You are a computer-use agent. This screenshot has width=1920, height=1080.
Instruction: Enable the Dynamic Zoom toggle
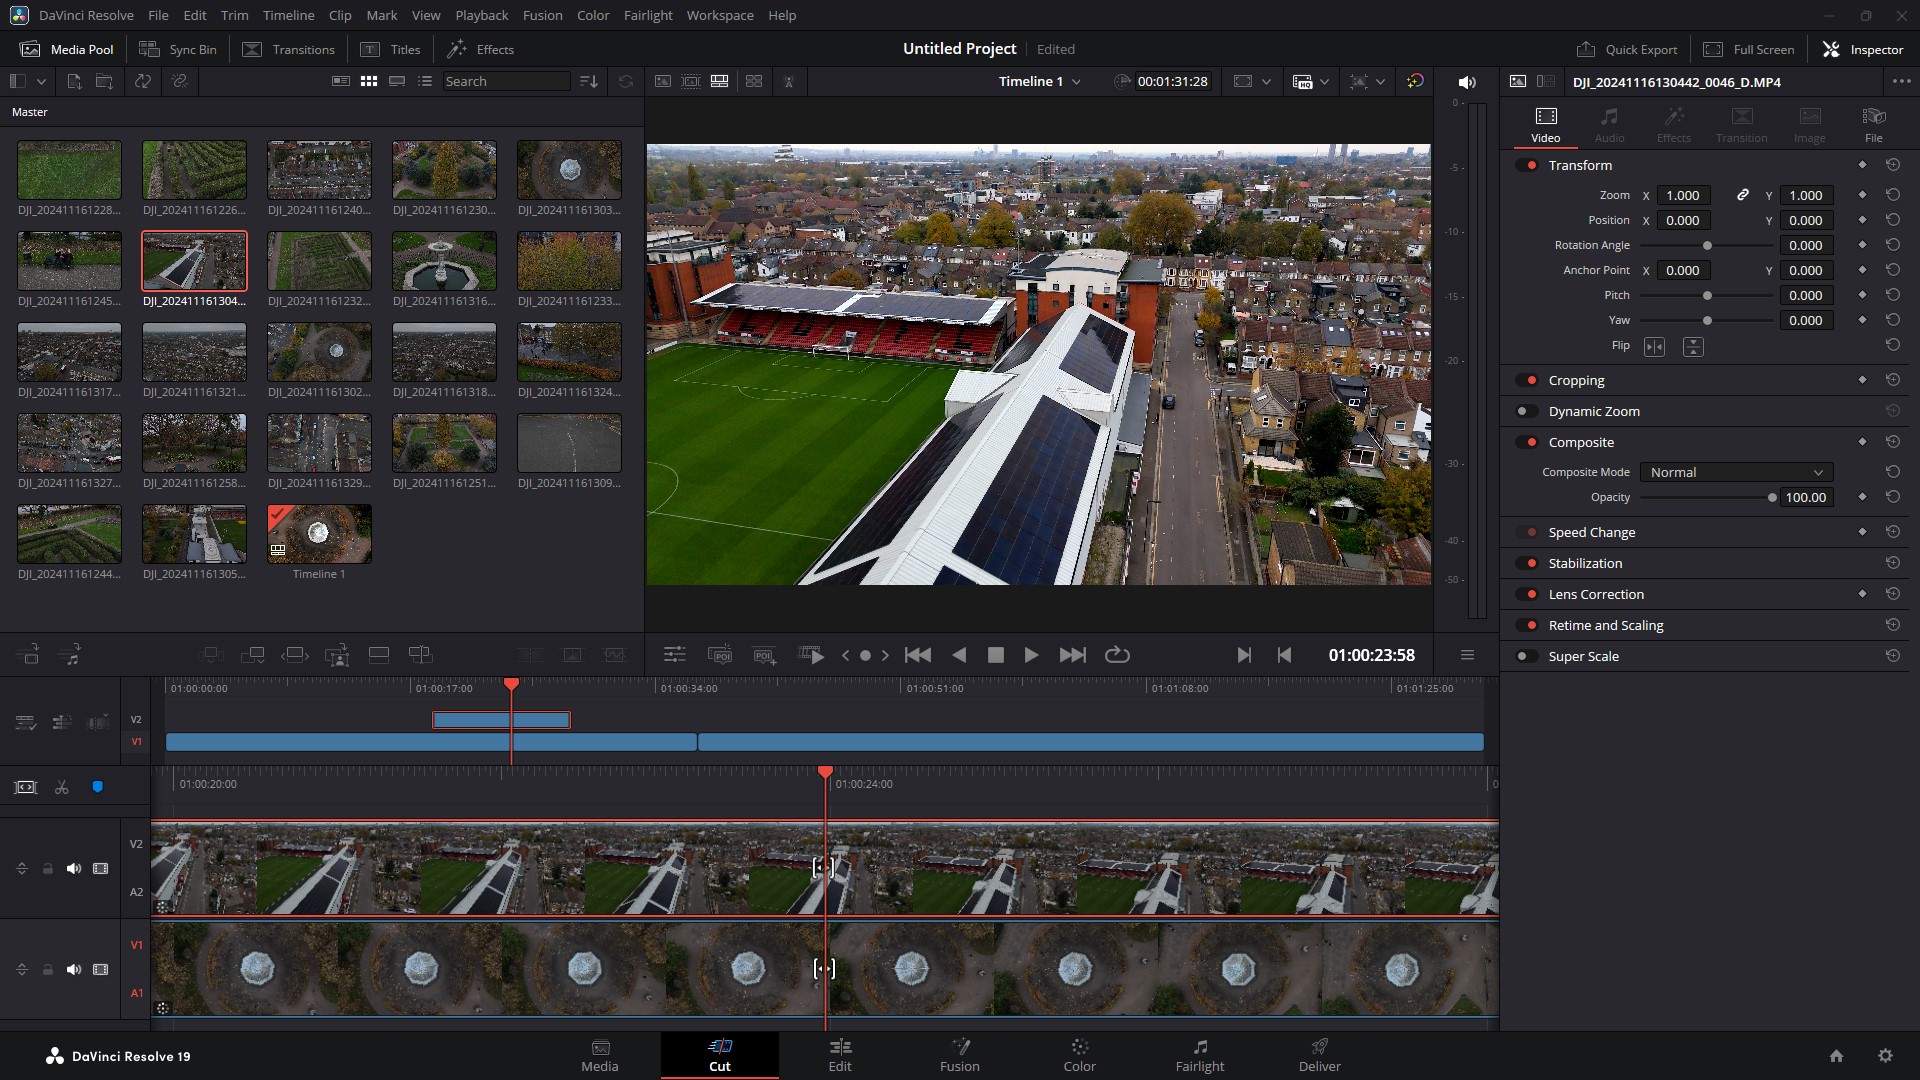pyautogui.click(x=1527, y=411)
